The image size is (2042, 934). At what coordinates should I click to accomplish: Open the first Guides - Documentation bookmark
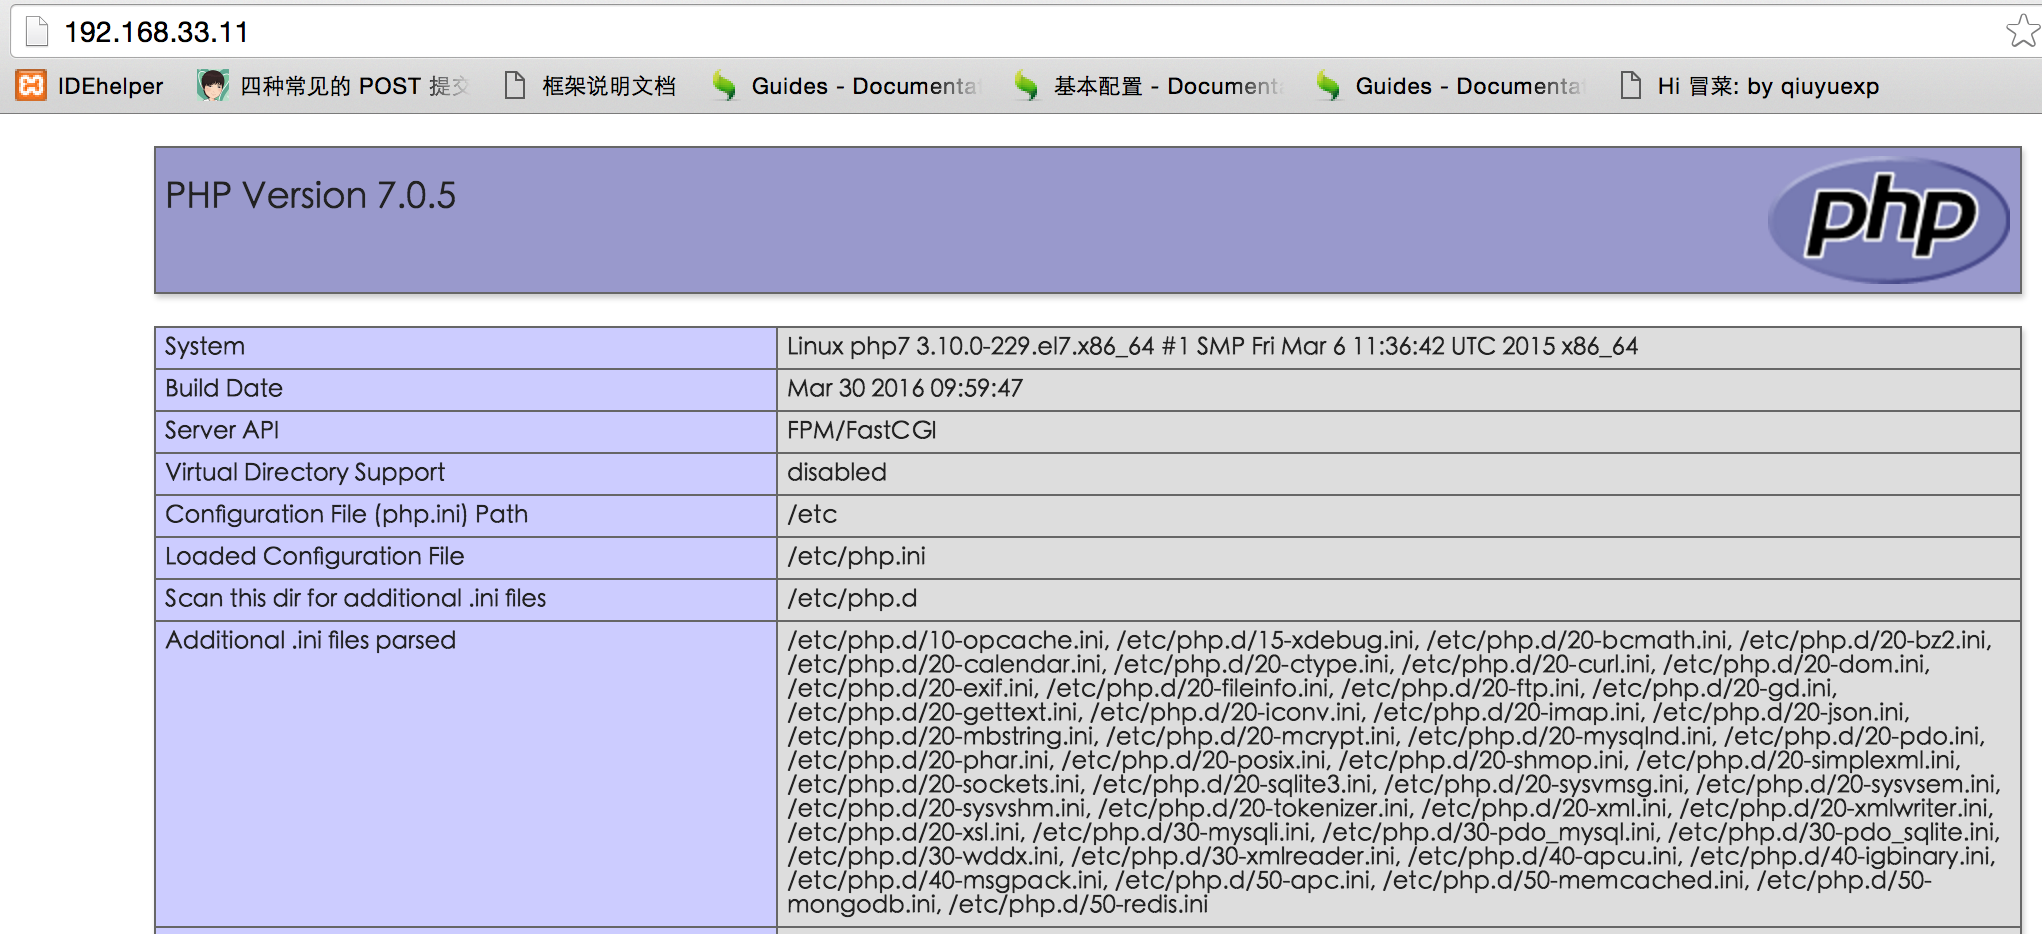(845, 86)
